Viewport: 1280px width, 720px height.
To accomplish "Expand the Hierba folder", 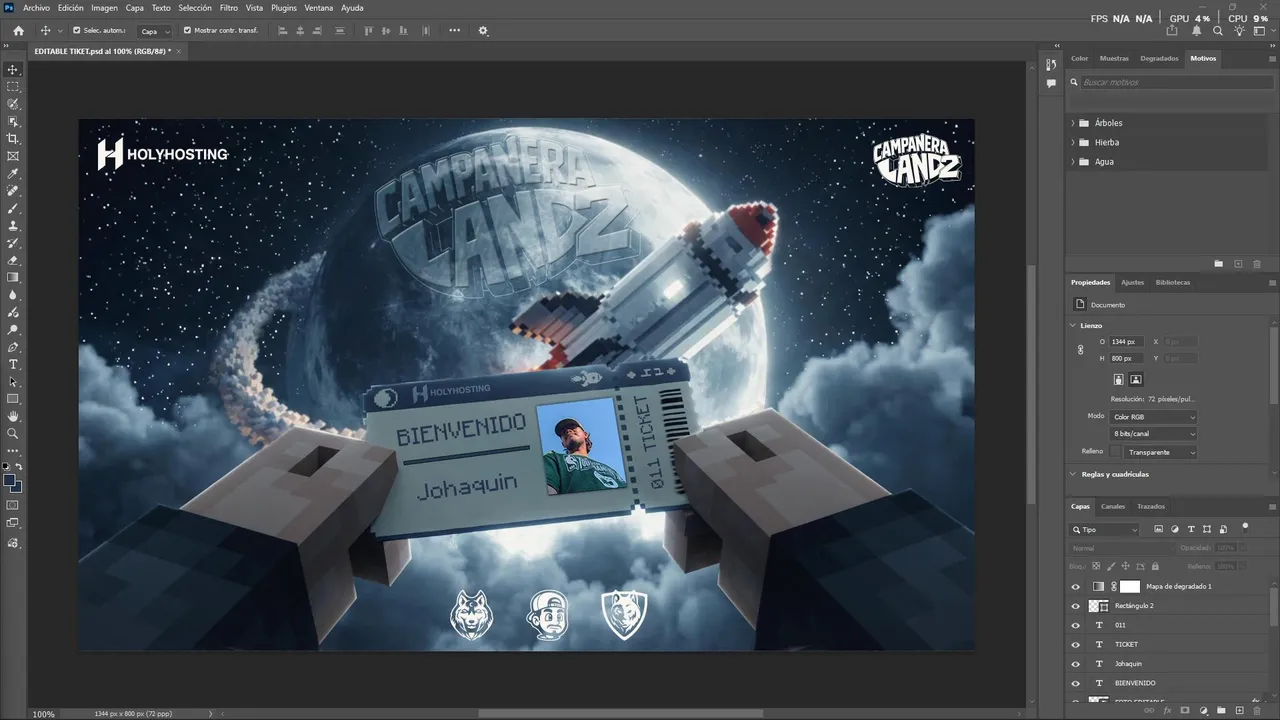I will [x=1073, y=142].
